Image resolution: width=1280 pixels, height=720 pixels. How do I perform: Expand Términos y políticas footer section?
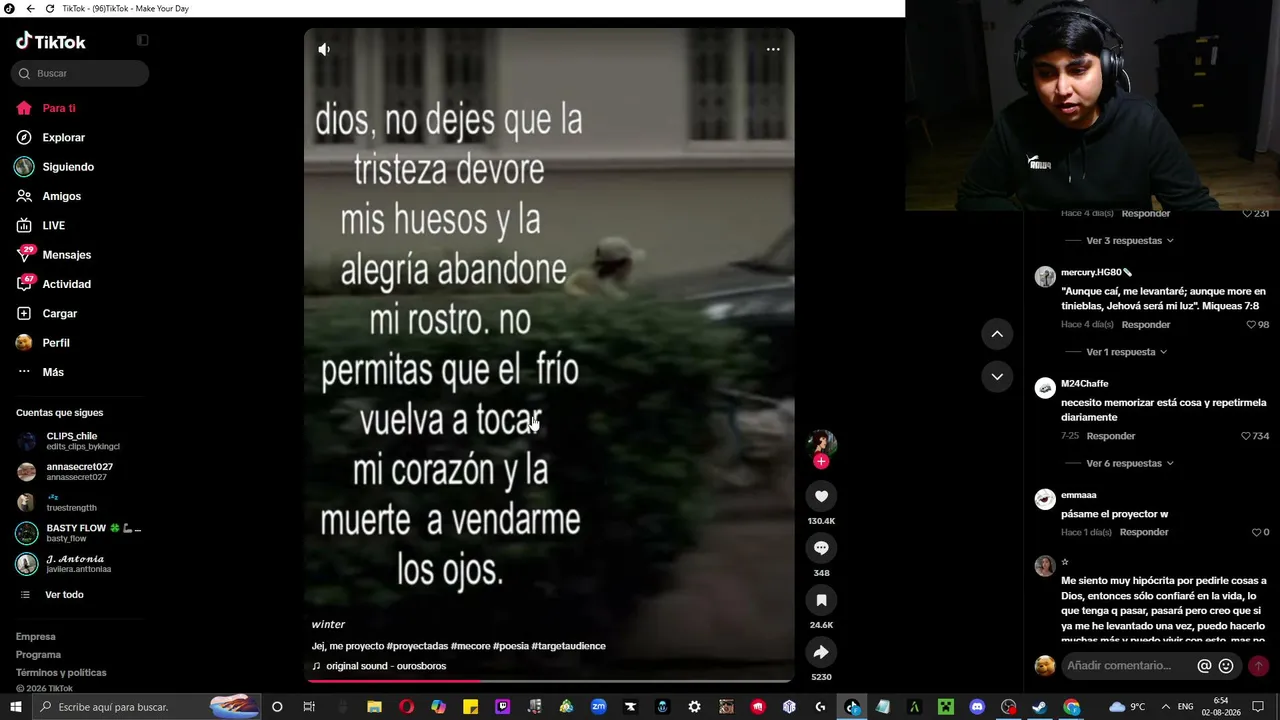coord(61,673)
